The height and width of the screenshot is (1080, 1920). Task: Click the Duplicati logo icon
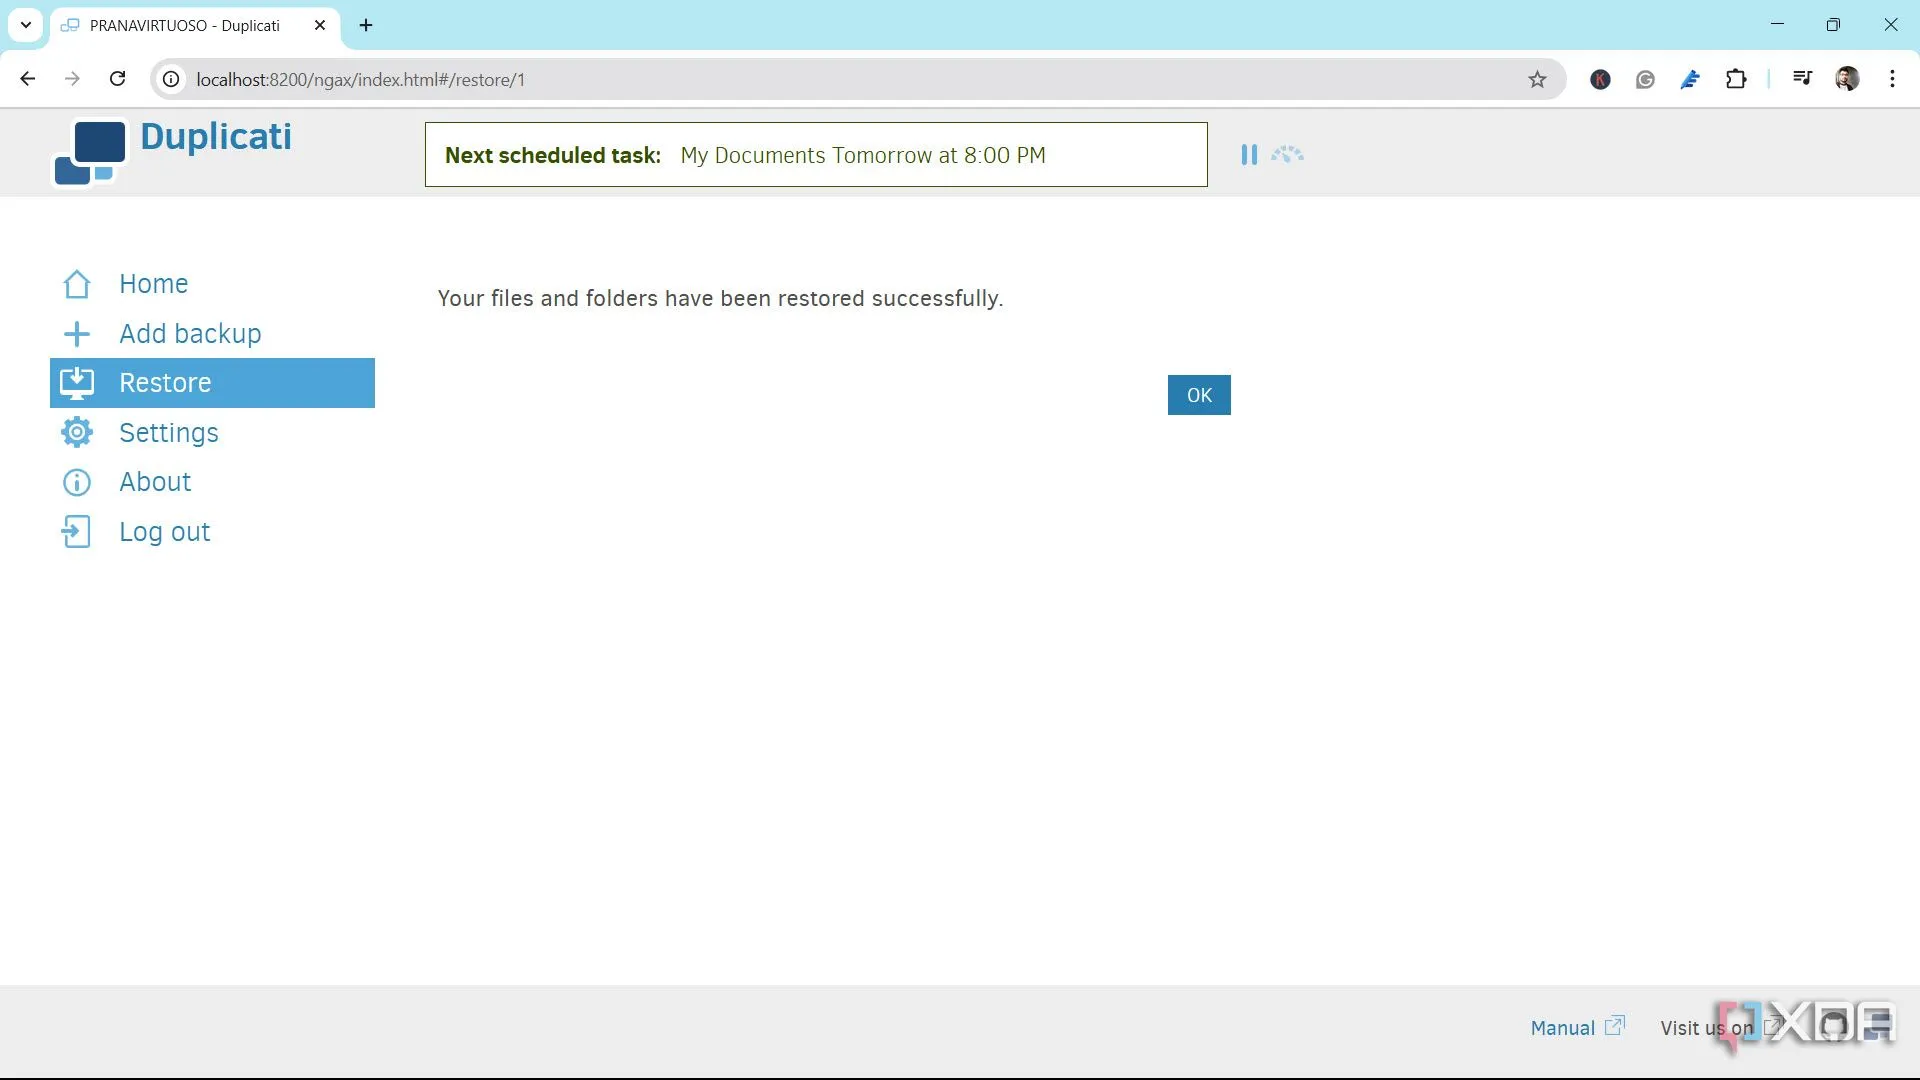90,152
